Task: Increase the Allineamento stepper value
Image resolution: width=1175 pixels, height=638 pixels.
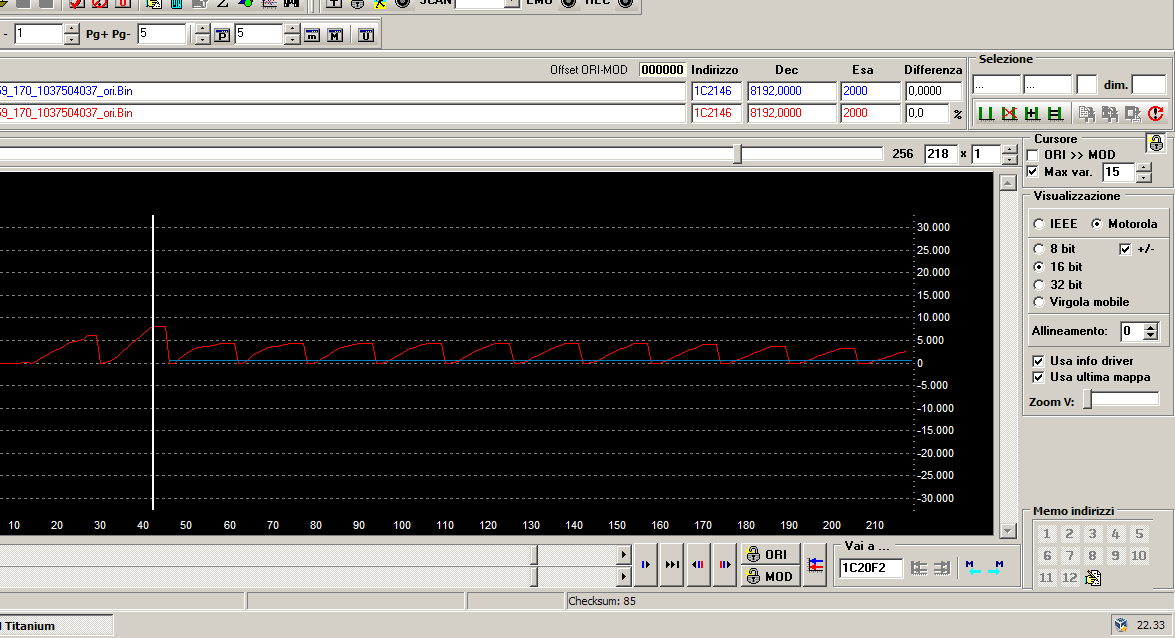Action: (1151, 326)
